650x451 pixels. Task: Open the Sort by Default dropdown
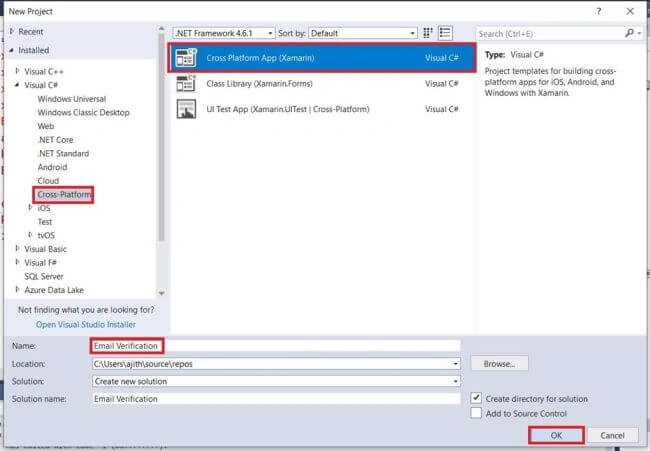pos(363,33)
